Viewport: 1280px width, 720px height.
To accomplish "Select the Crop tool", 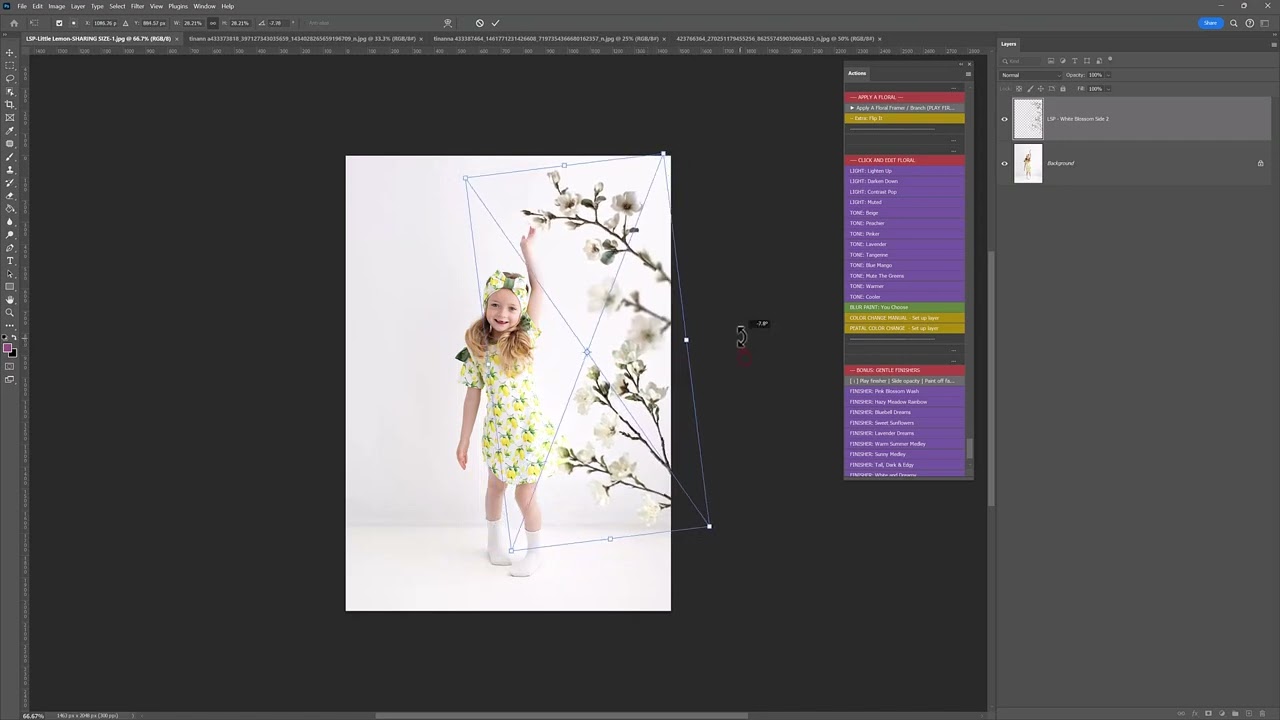I will pyautogui.click(x=10, y=104).
